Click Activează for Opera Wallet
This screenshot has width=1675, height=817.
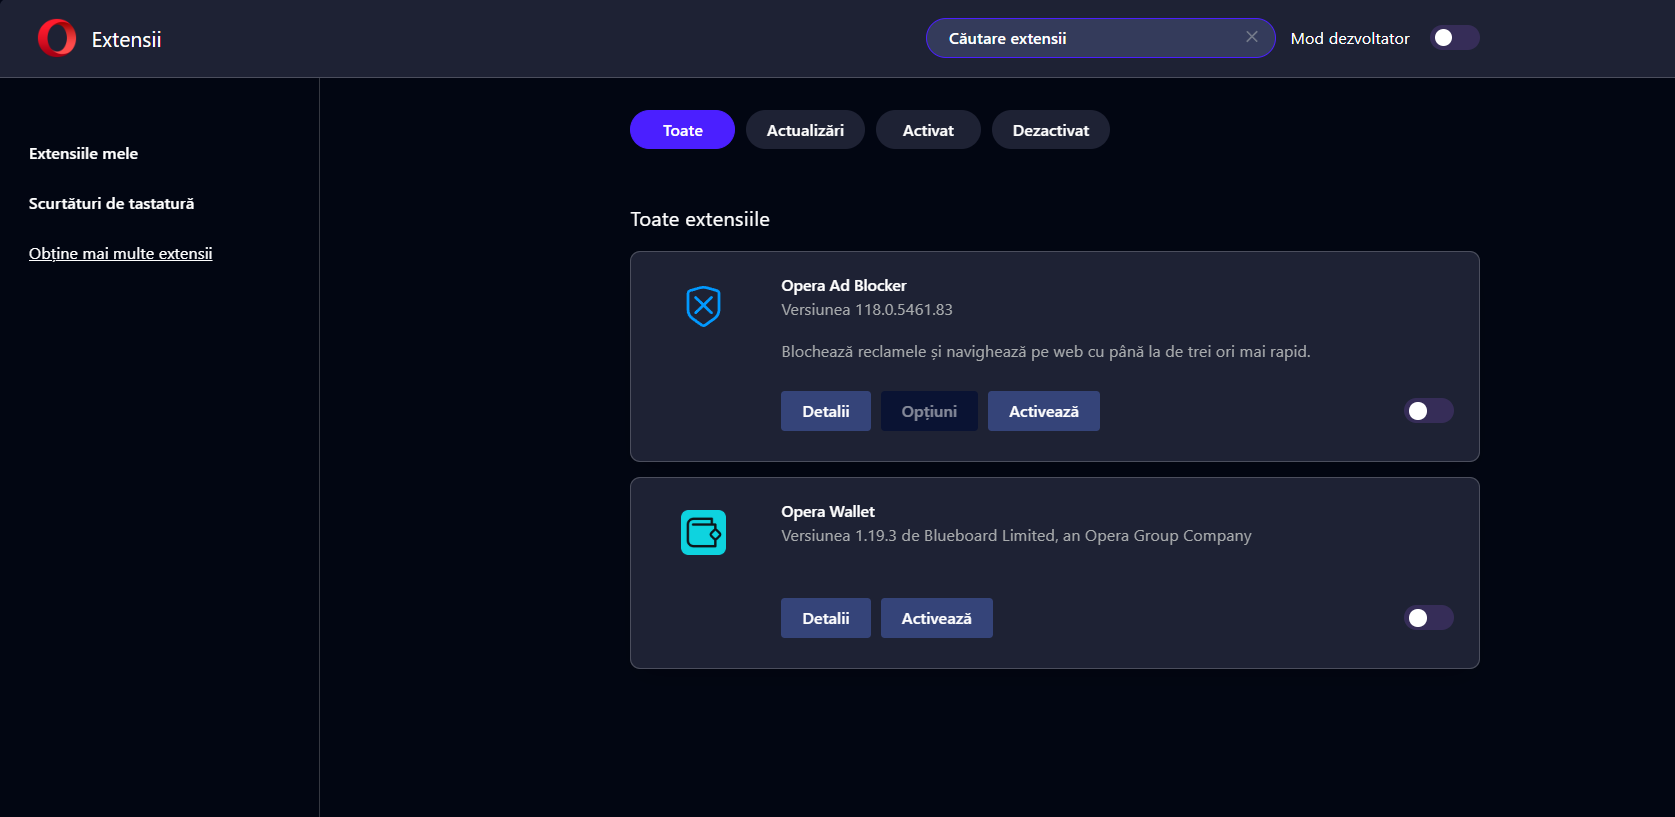(x=937, y=618)
